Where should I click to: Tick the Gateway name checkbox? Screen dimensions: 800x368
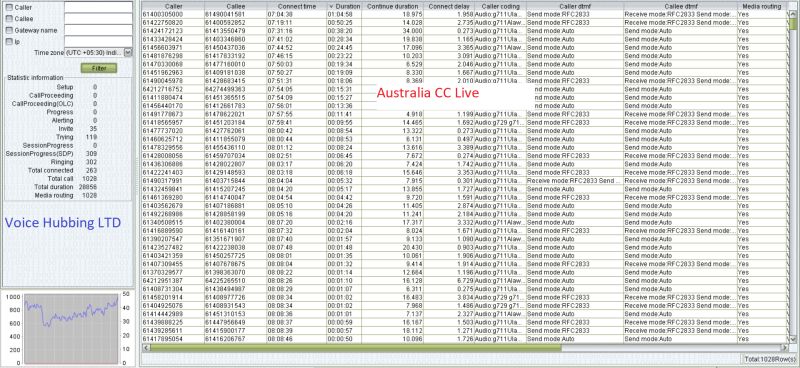coord(9,30)
